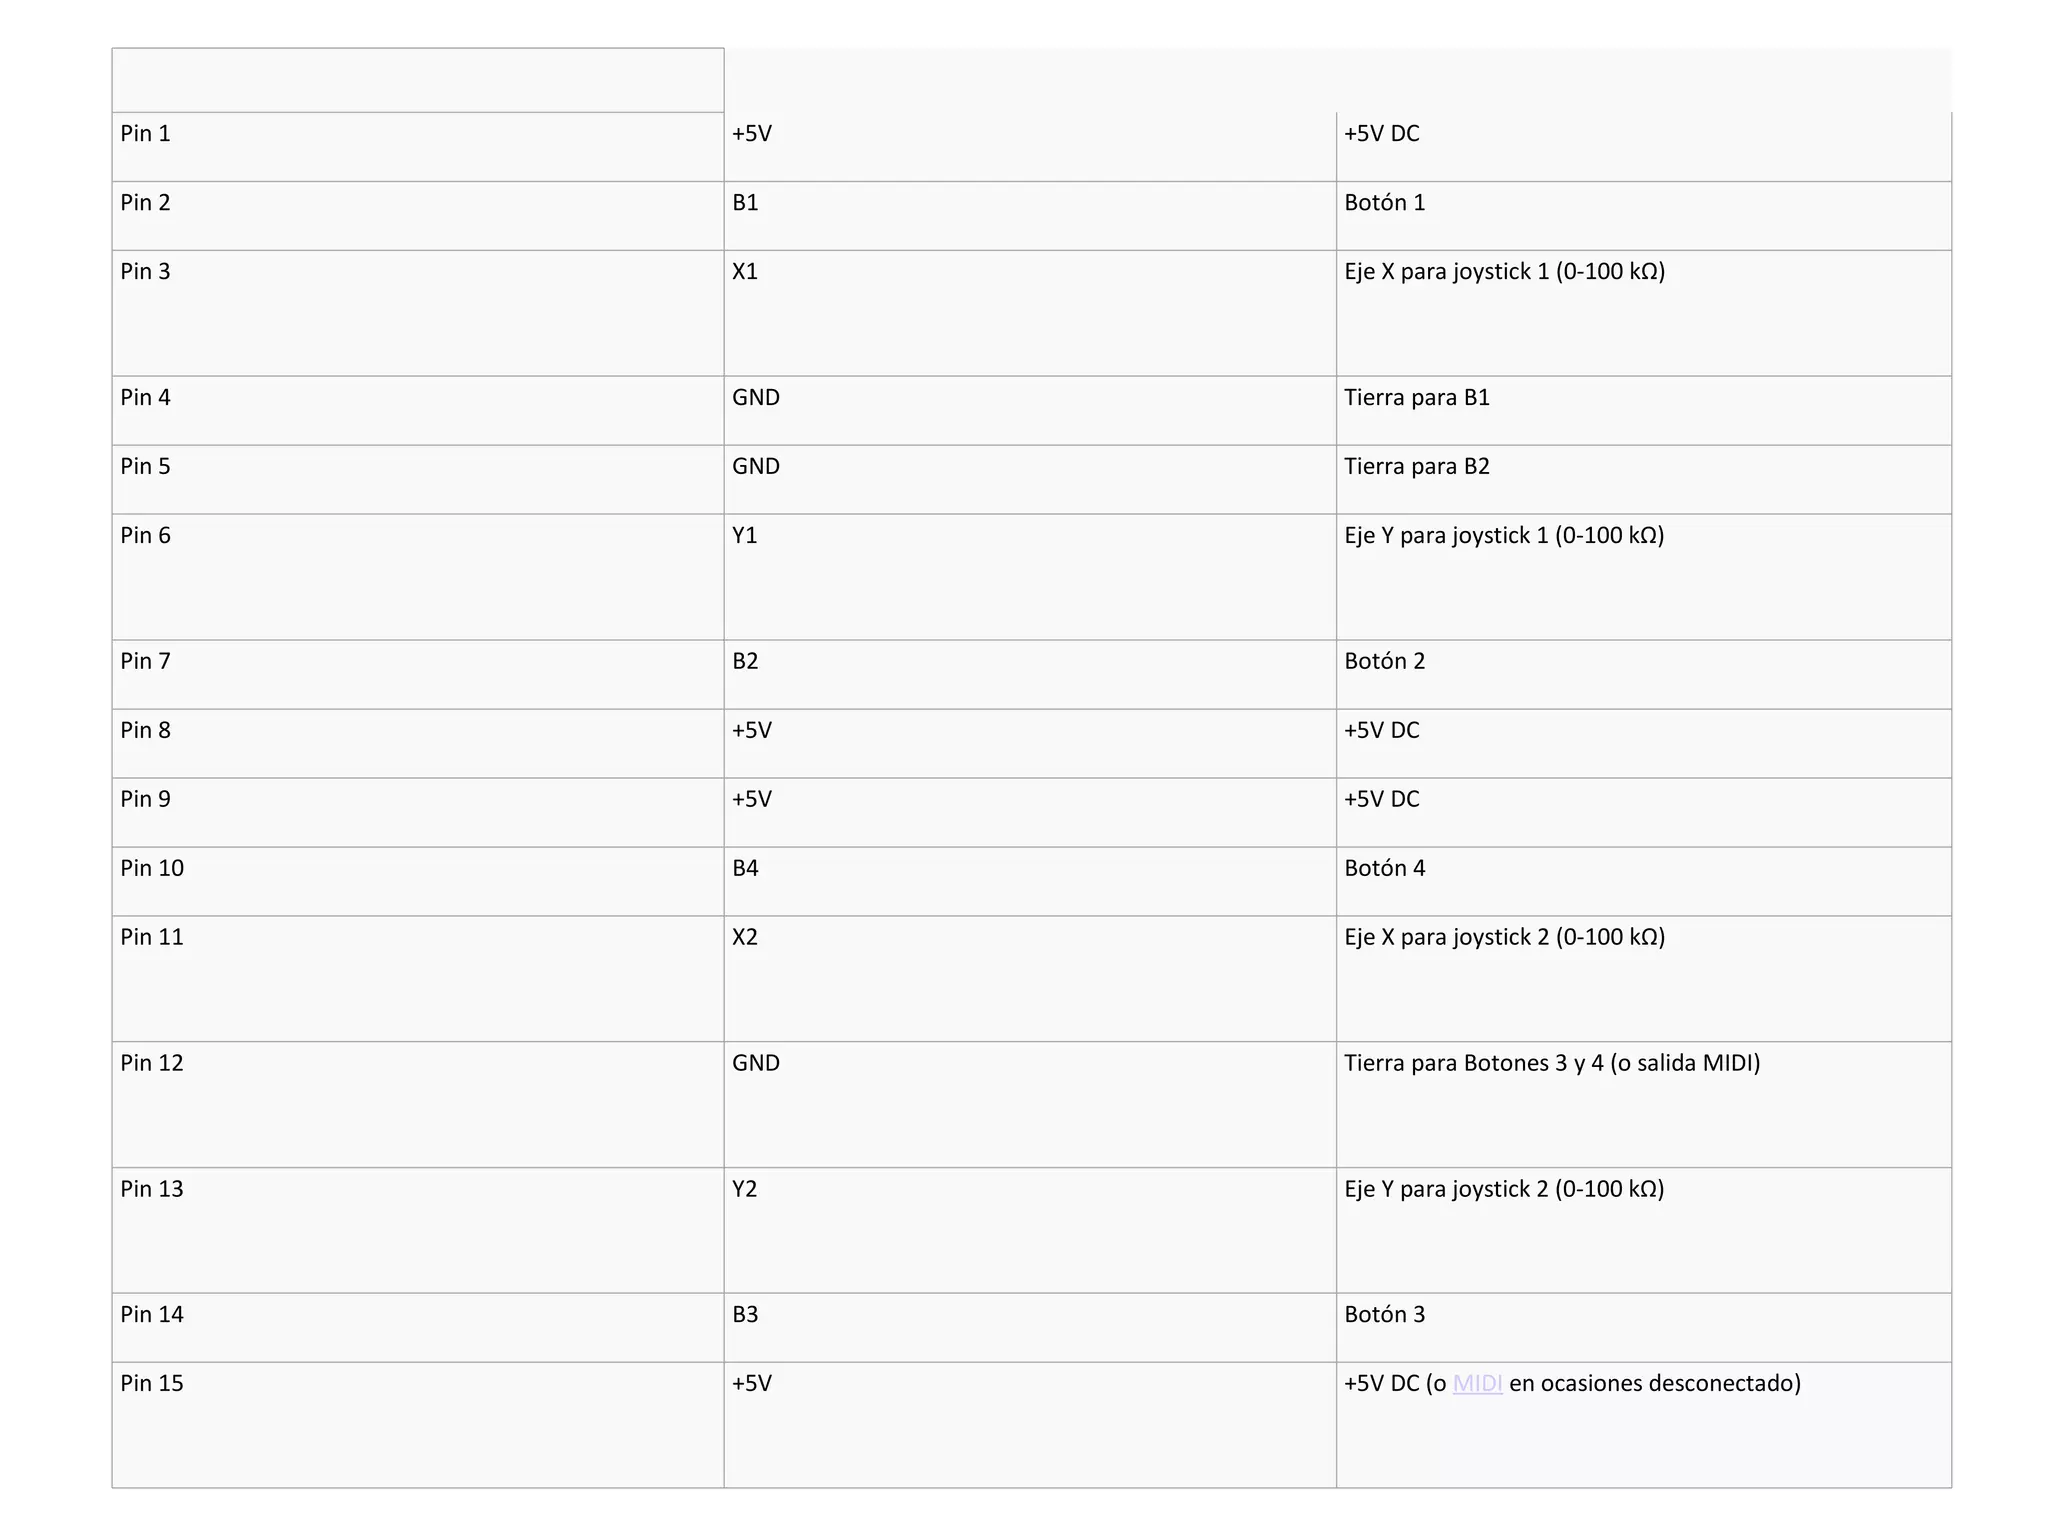Select the 'Pin 12' cell
The height and width of the screenshot is (1536, 2048).
pyautogui.click(x=152, y=1063)
